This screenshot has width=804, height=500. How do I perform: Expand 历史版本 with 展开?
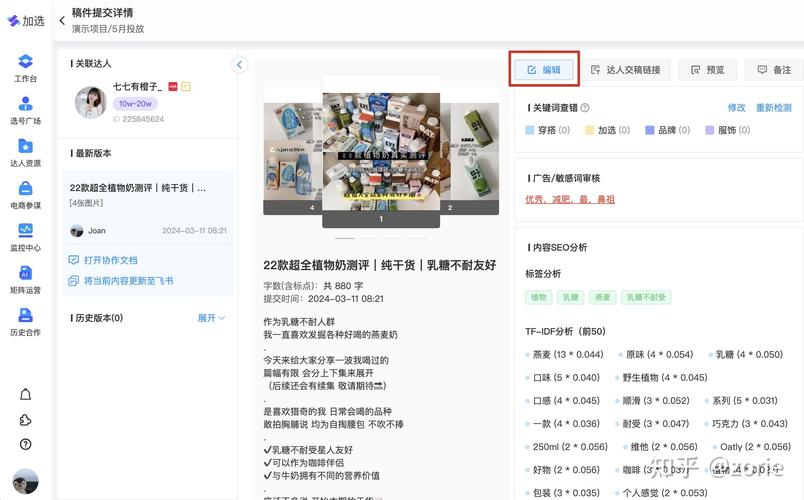tap(211, 318)
